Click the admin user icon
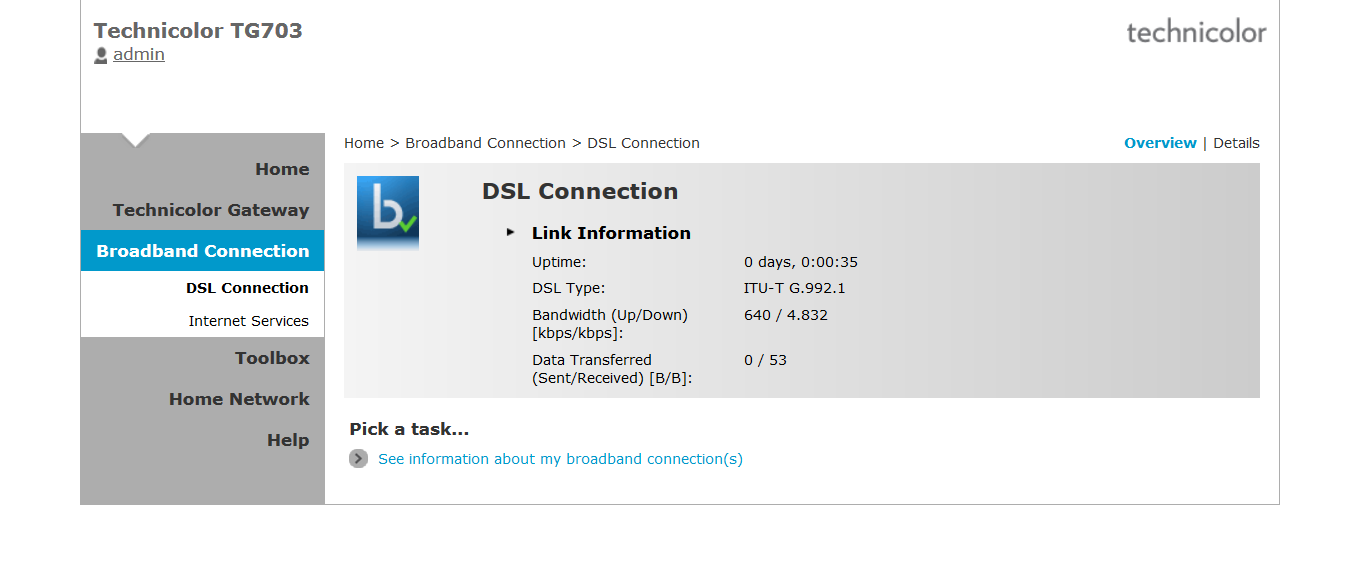 pyautogui.click(x=101, y=56)
